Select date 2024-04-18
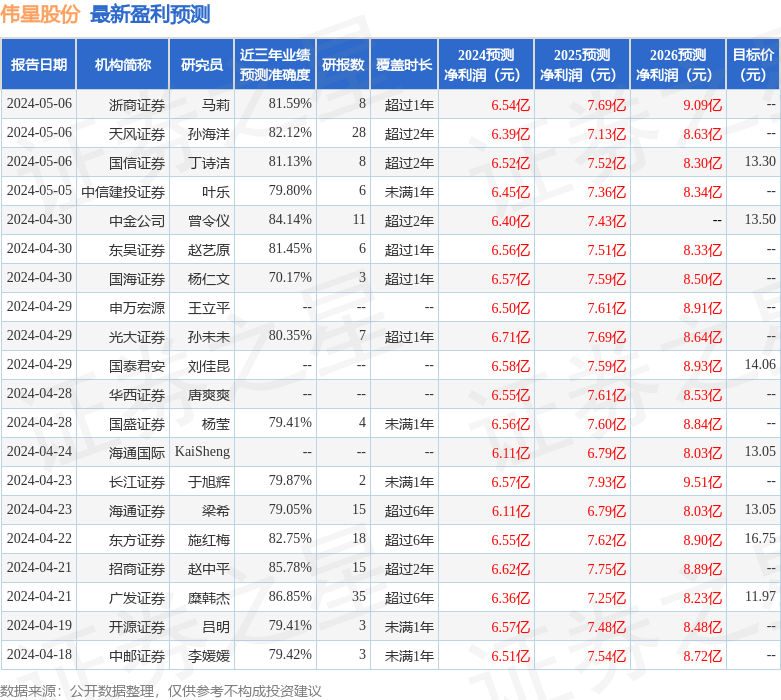The width and height of the screenshot is (781, 700). tap(39, 655)
